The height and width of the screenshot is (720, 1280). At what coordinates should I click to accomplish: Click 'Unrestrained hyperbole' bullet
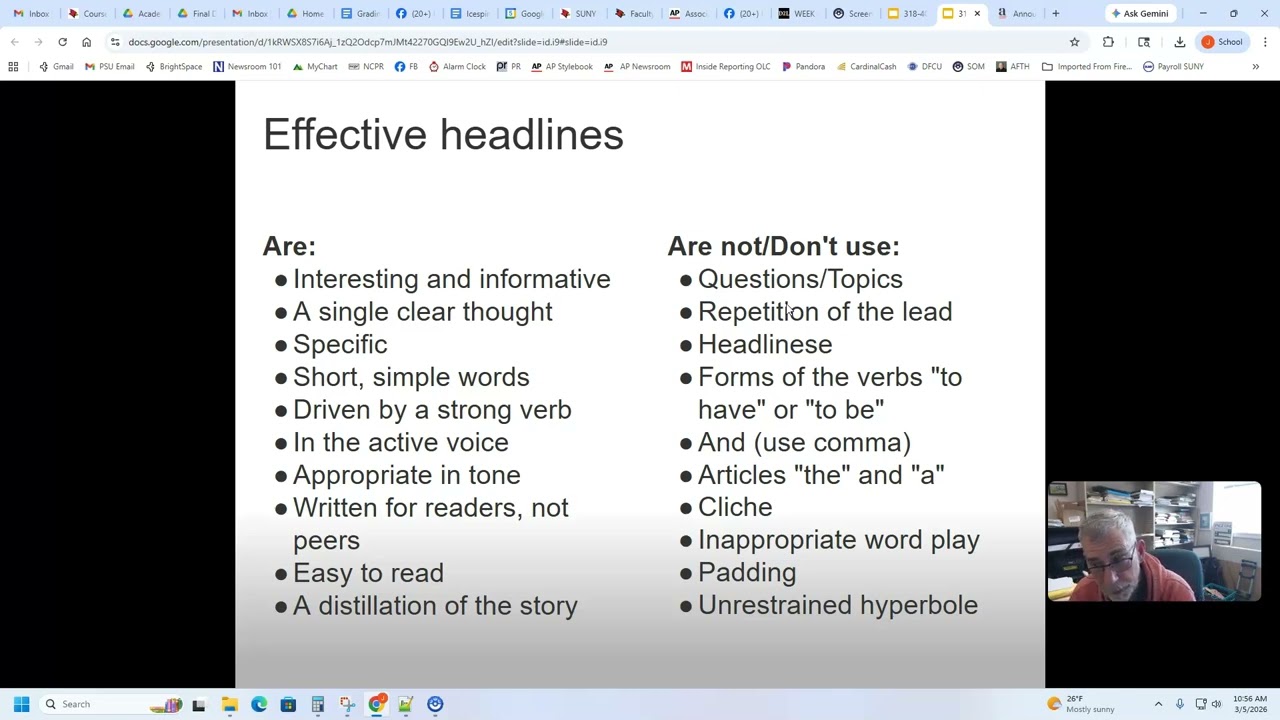click(x=838, y=605)
